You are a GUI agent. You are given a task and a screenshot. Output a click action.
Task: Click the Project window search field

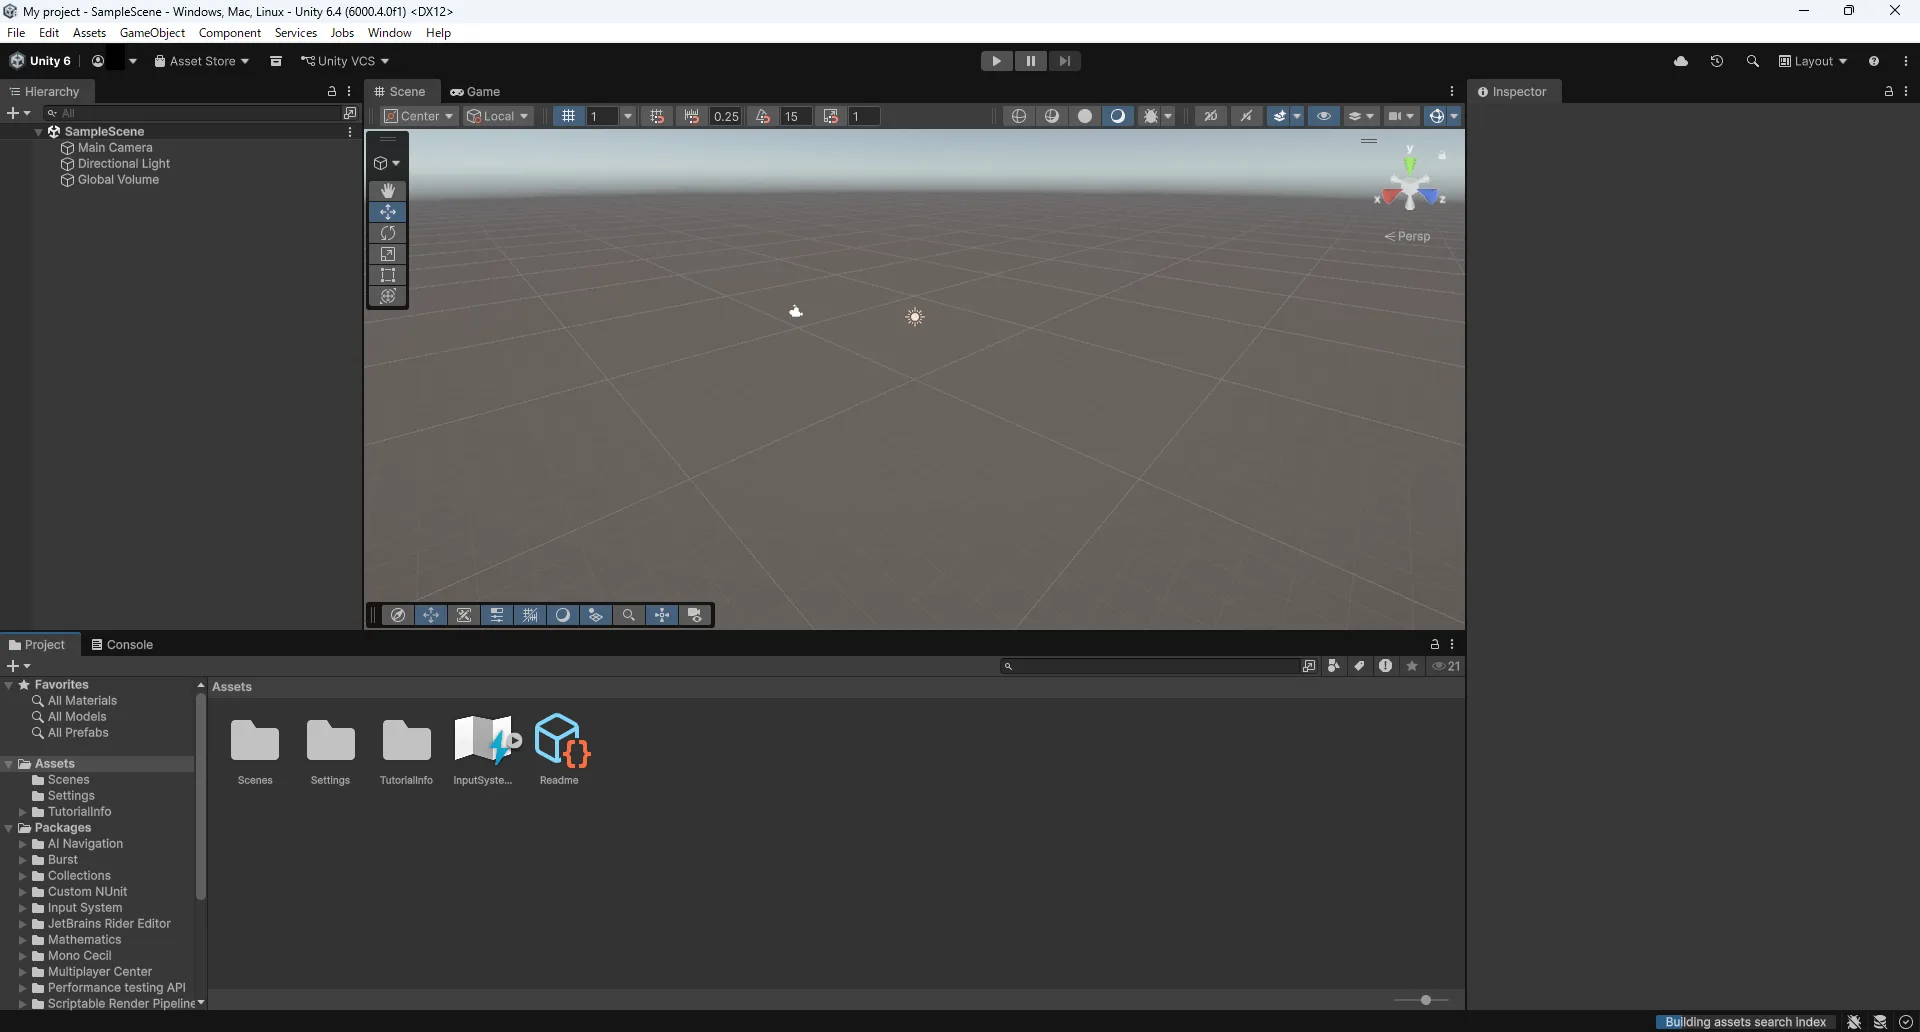1150,665
